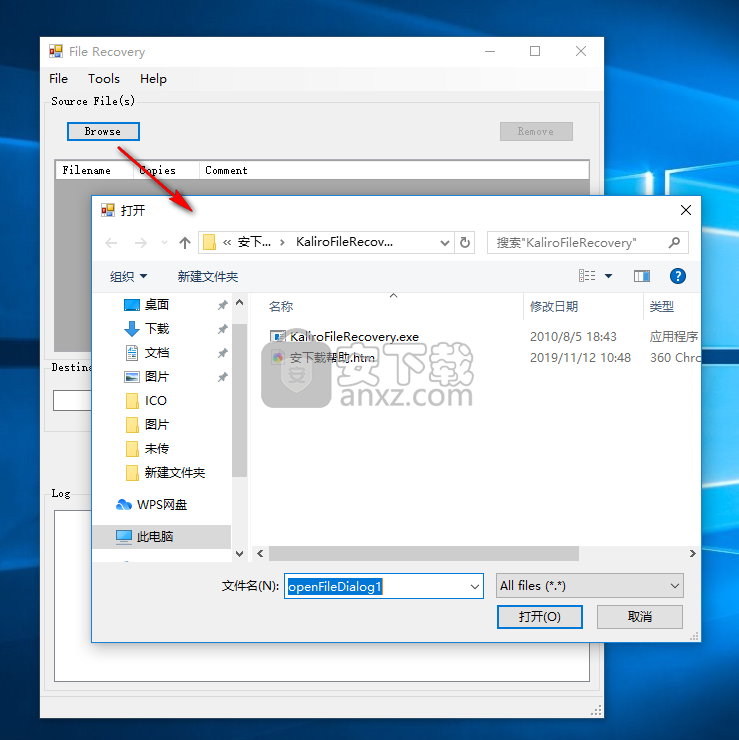Open recent locations dropdown chevron
739x740 pixels.
164,243
